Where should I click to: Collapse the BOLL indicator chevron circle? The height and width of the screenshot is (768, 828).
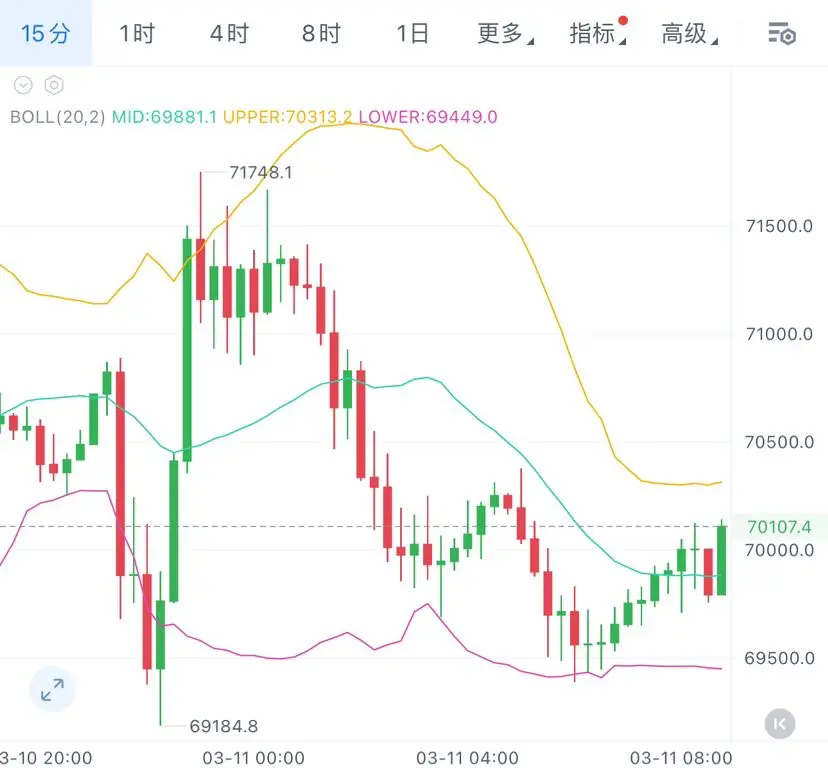pyautogui.click(x=23, y=85)
